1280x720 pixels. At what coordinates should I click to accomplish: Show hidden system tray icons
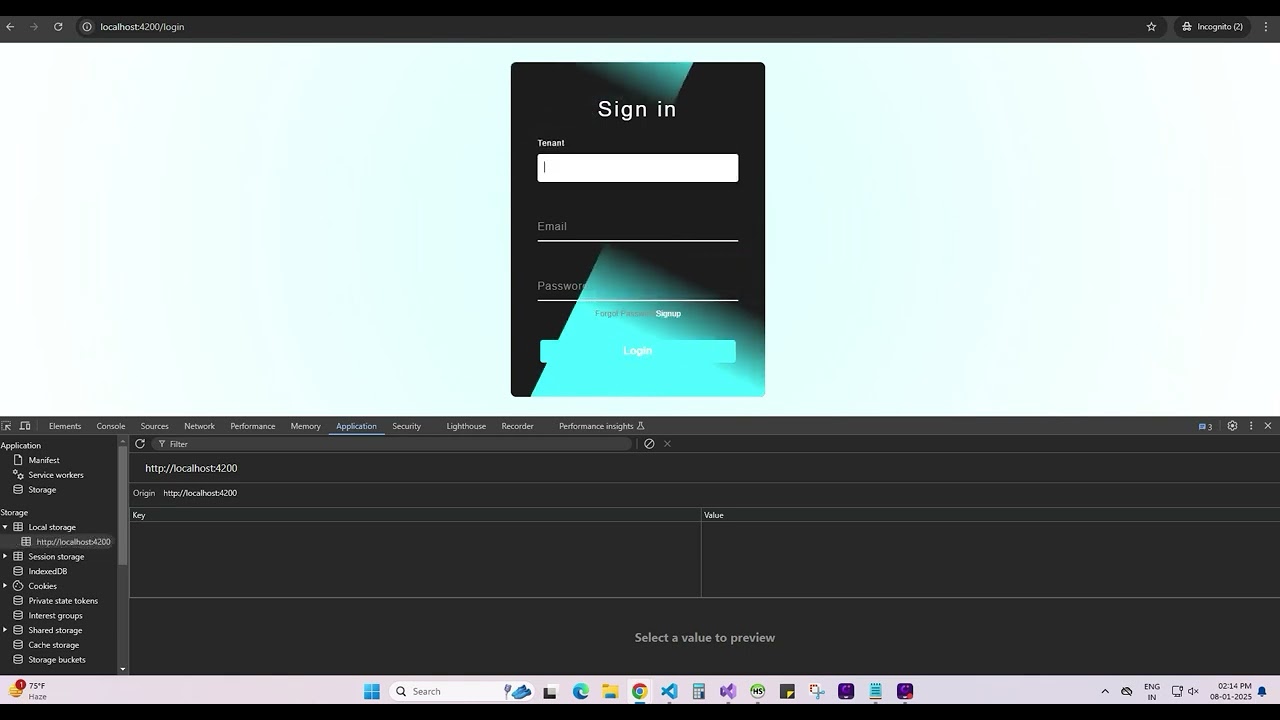(1105, 691)
